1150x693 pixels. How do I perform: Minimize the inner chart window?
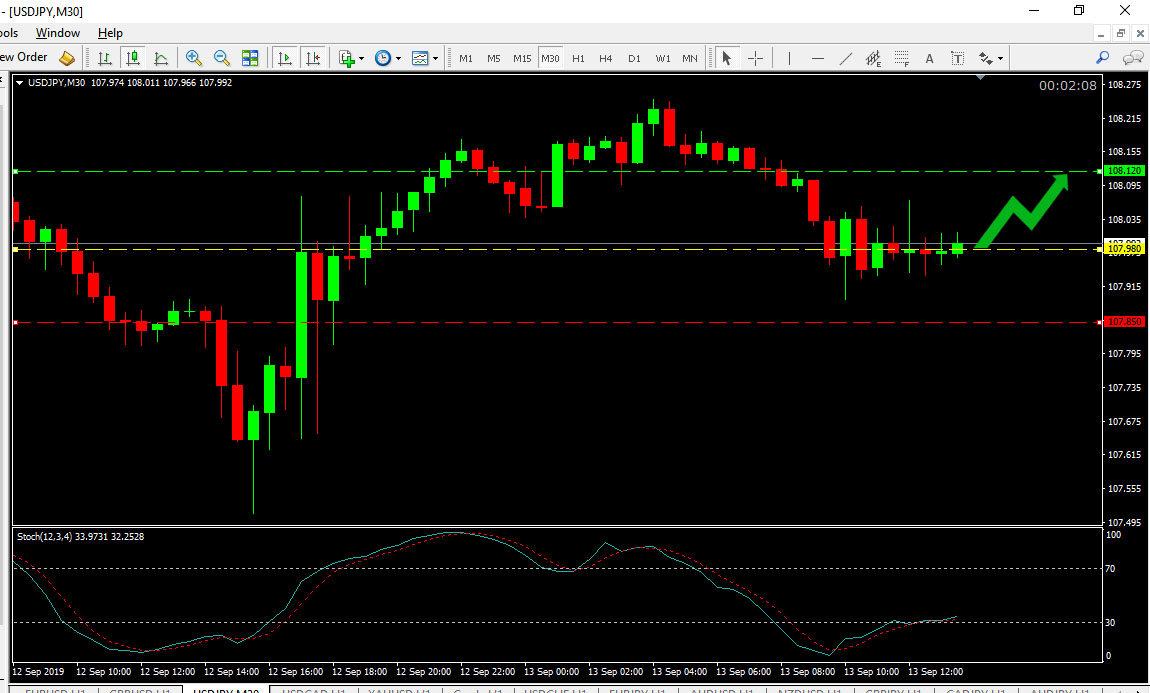pos(1102,33)
